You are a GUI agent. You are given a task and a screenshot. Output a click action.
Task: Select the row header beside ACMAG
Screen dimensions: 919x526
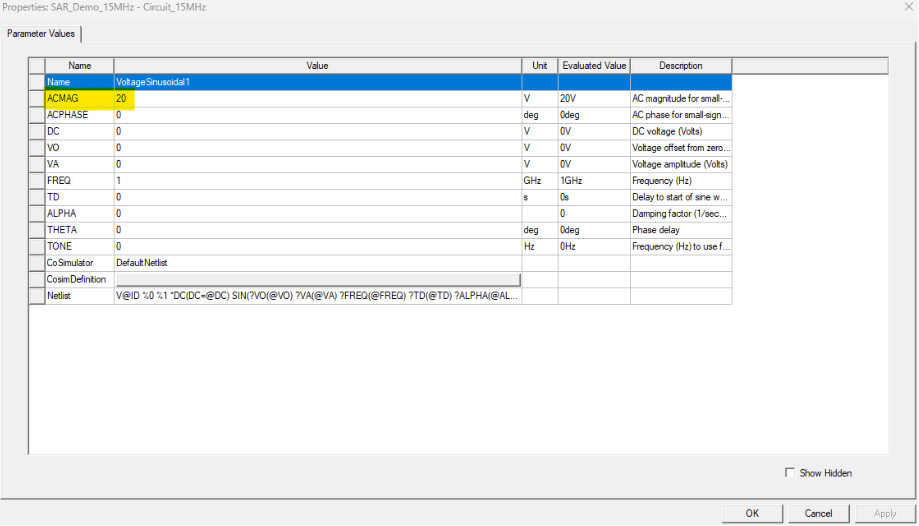click(37, 99)
